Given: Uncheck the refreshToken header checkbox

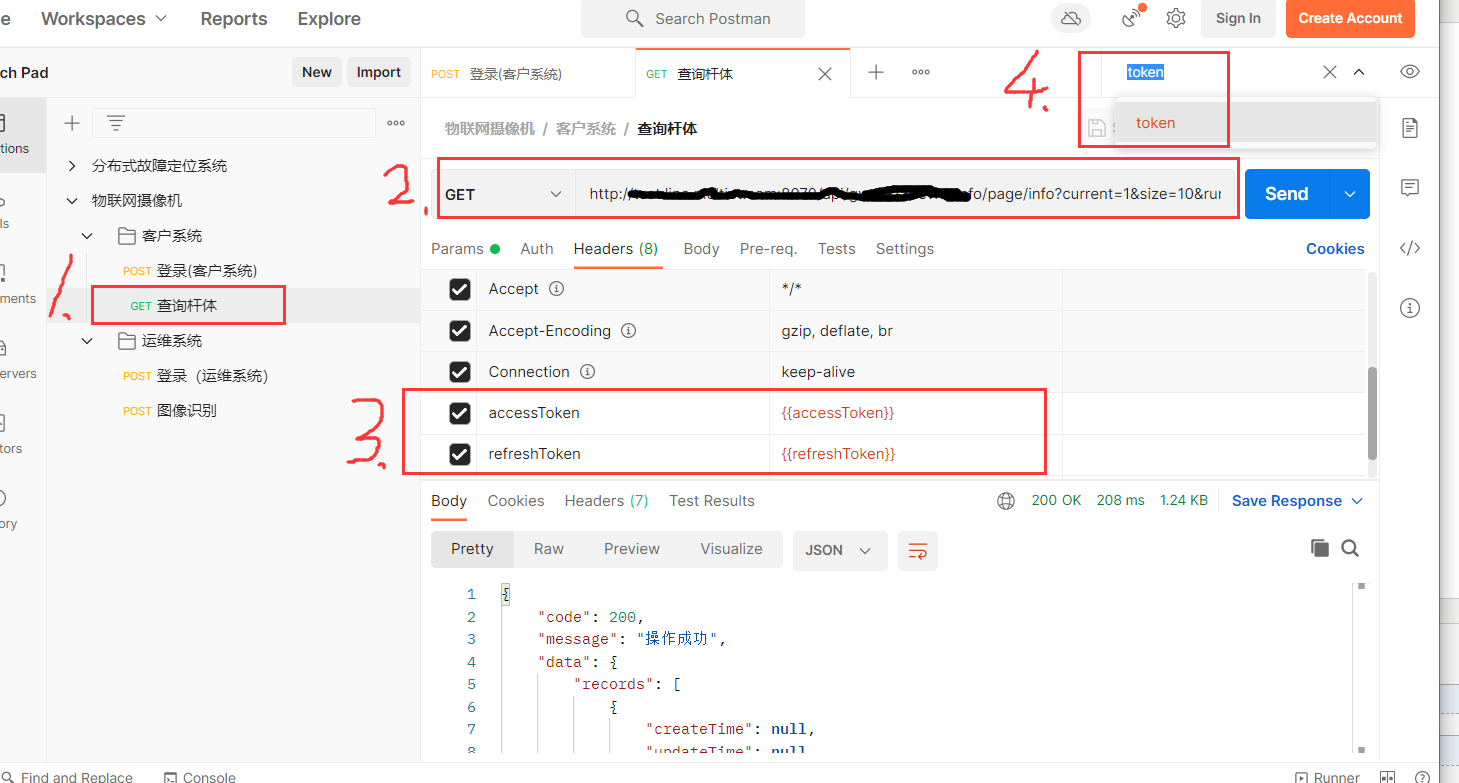Looking at the screenshot, I should coord(460,454).
